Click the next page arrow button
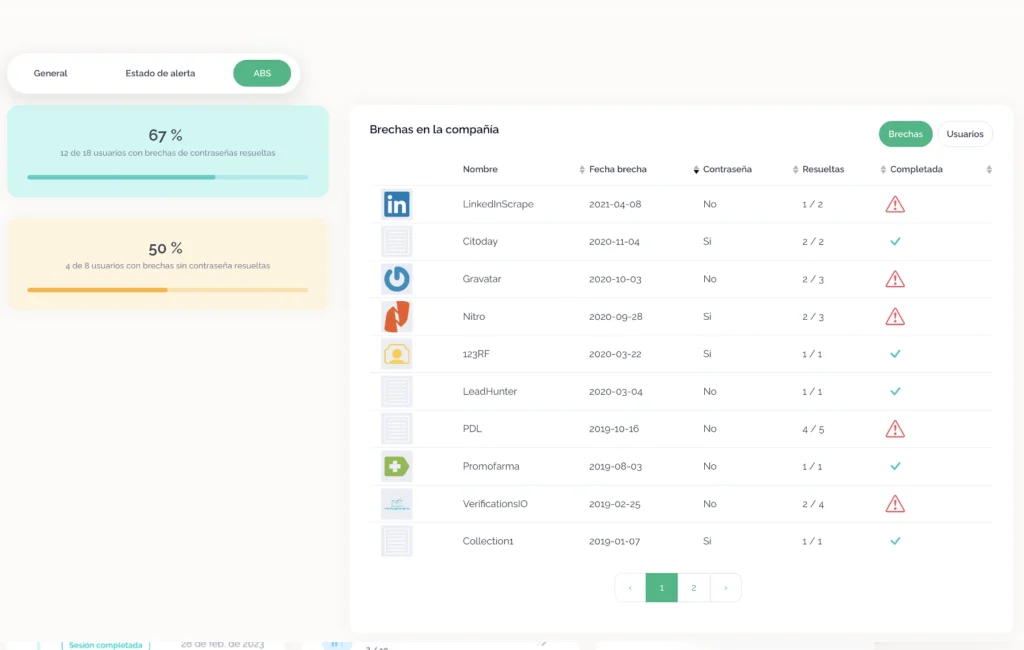 726,588
